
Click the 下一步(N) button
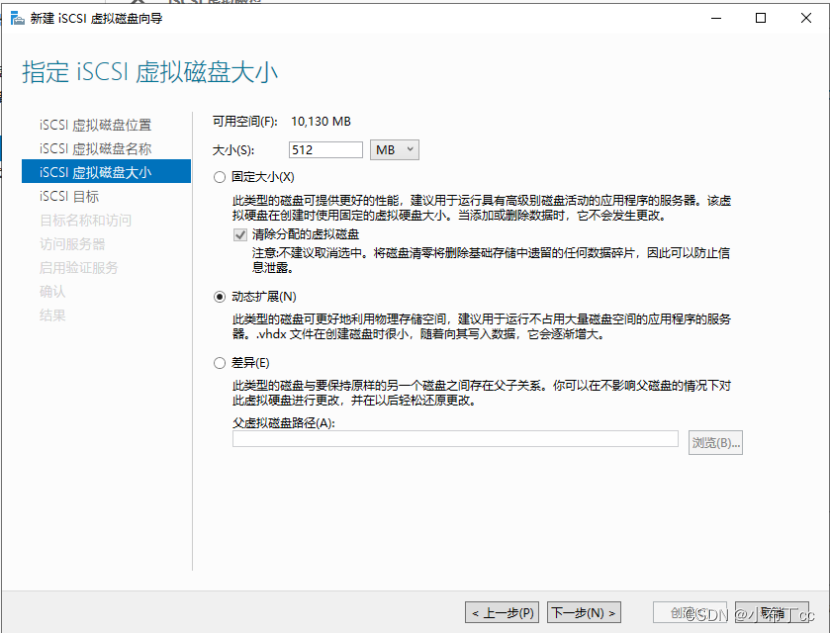click(584, 612)
